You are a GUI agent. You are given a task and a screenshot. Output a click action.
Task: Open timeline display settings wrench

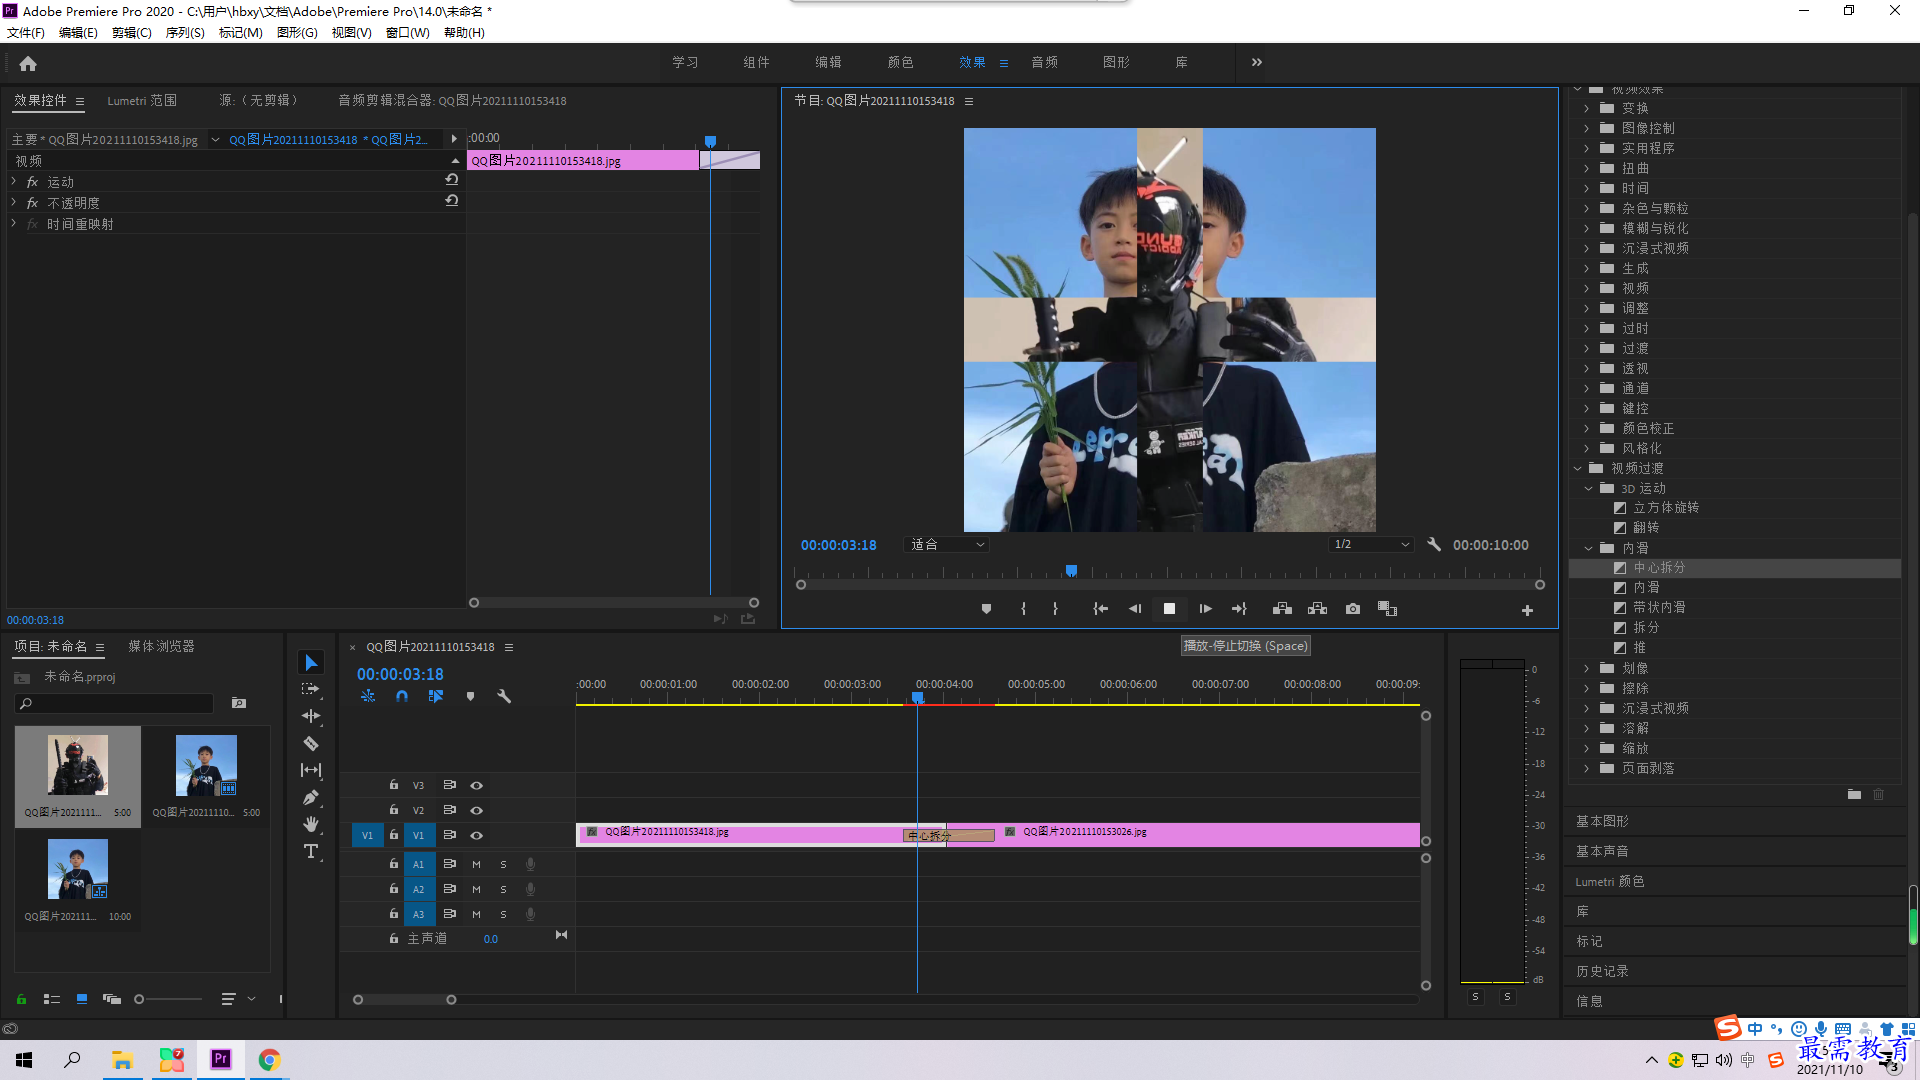(x=504, y=696)
